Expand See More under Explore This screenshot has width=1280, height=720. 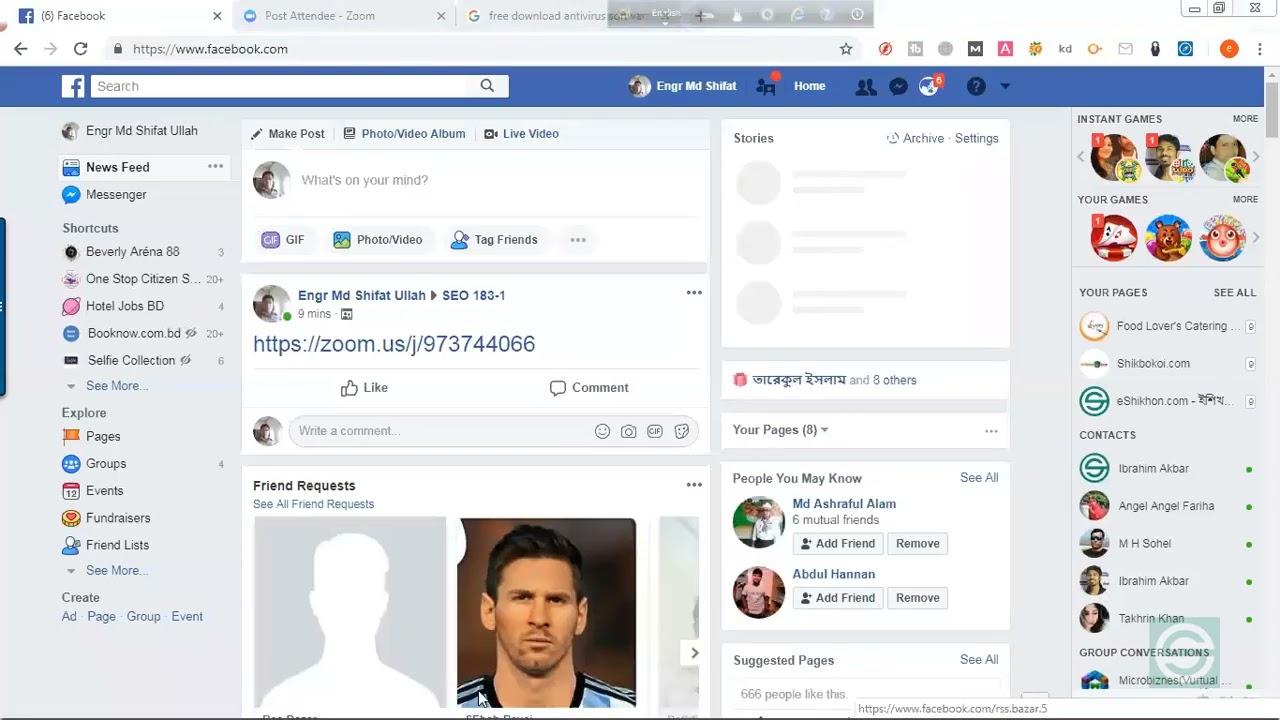(116, 571)
